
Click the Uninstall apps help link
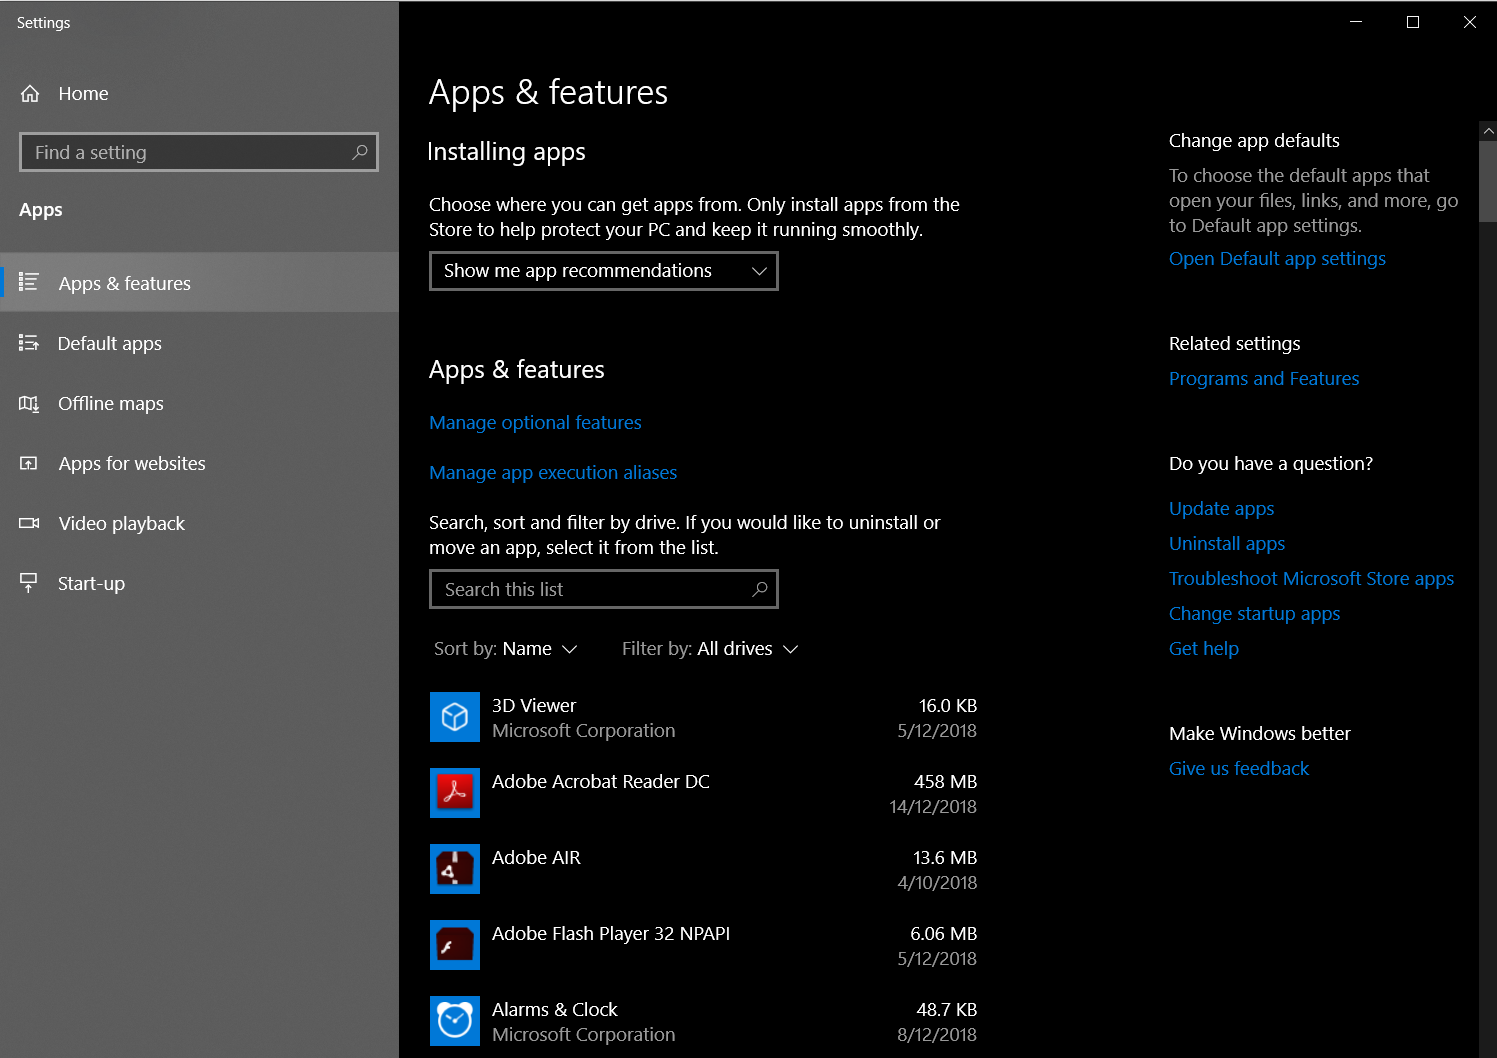point(1227,544)
